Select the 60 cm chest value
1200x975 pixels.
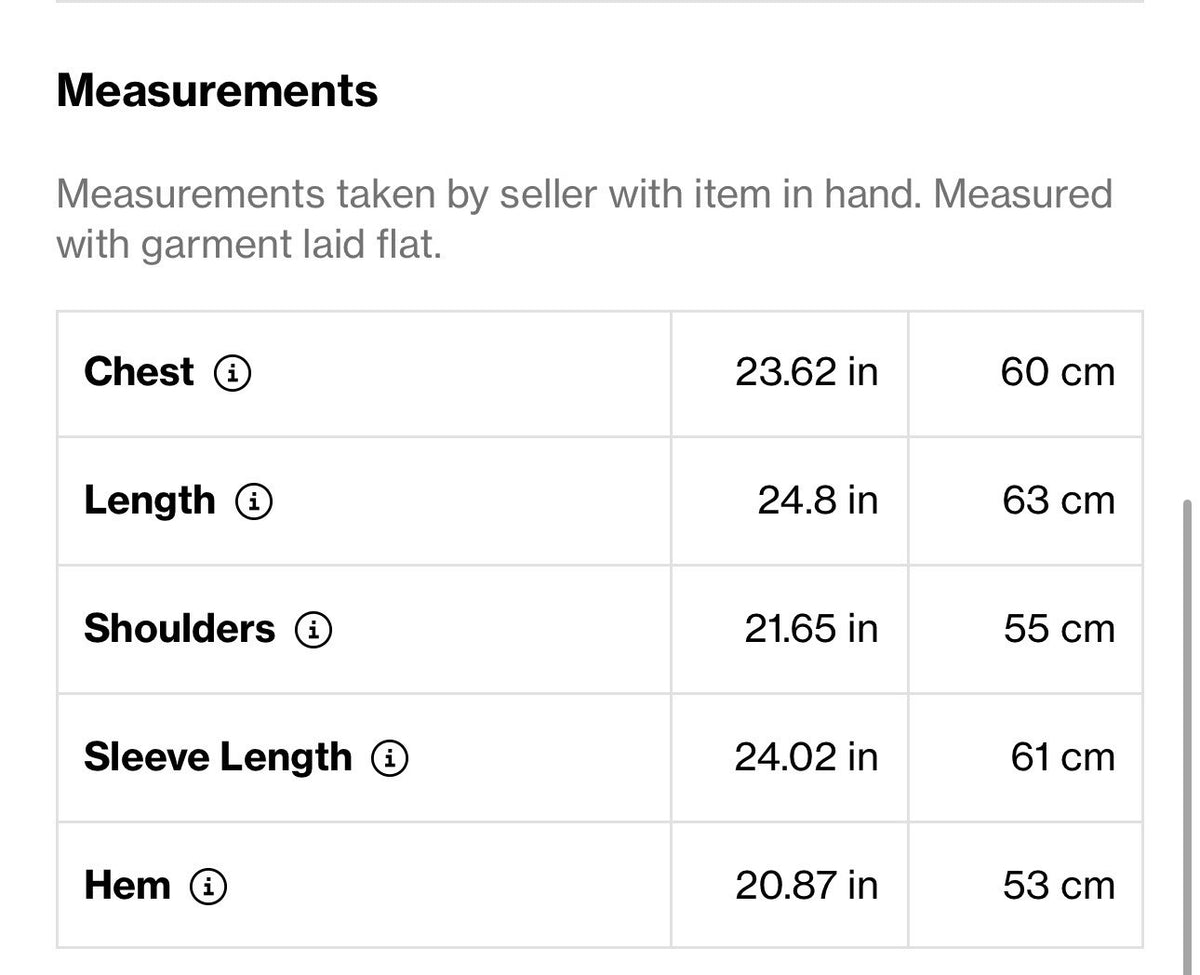[x=1057, y=372]
